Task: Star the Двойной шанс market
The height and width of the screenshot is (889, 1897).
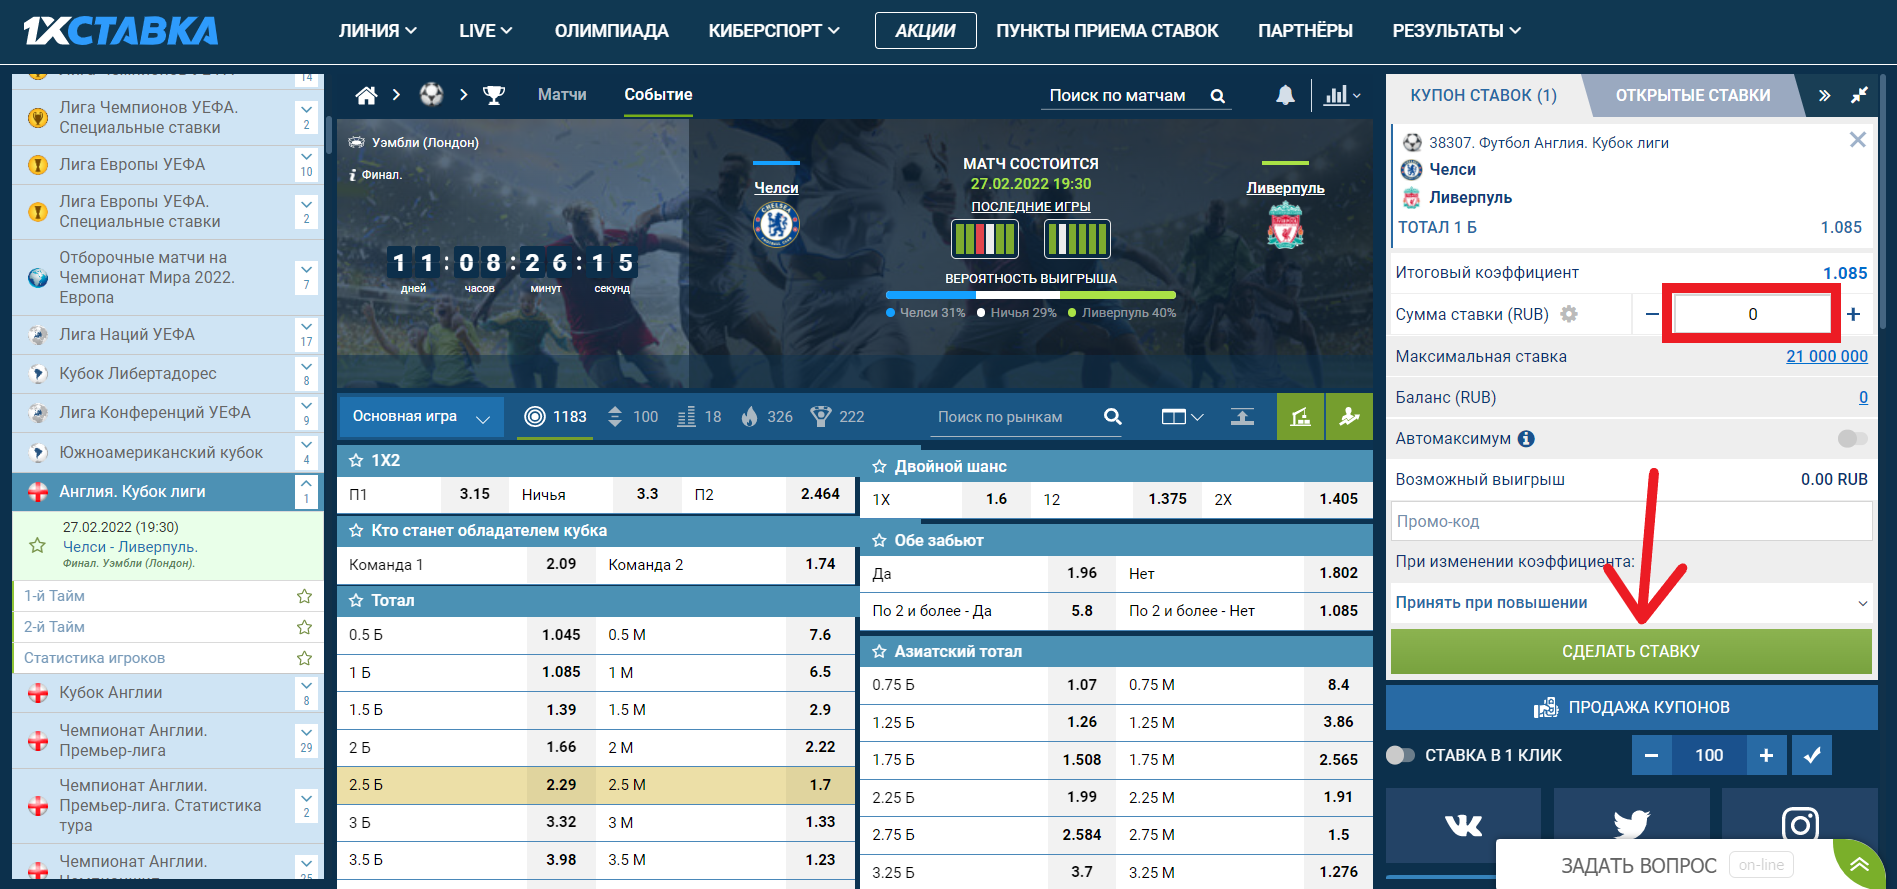Action: click(x=879, y=466)
